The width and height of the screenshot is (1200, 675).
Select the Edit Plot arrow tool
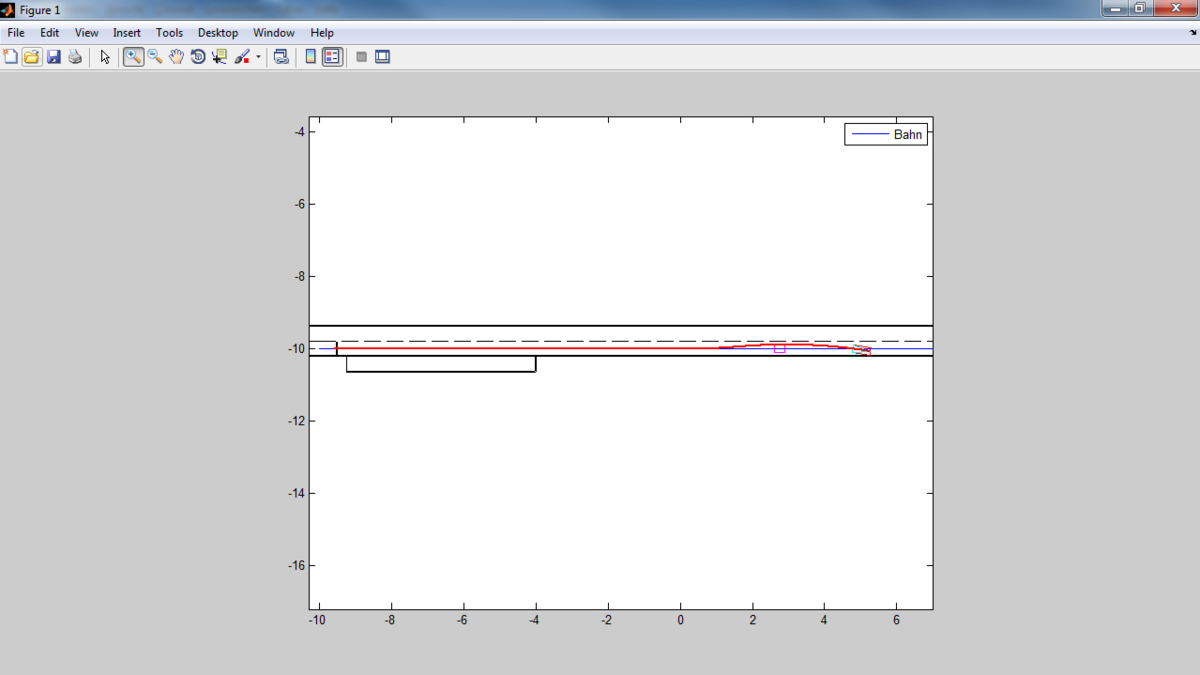[105, 57]
